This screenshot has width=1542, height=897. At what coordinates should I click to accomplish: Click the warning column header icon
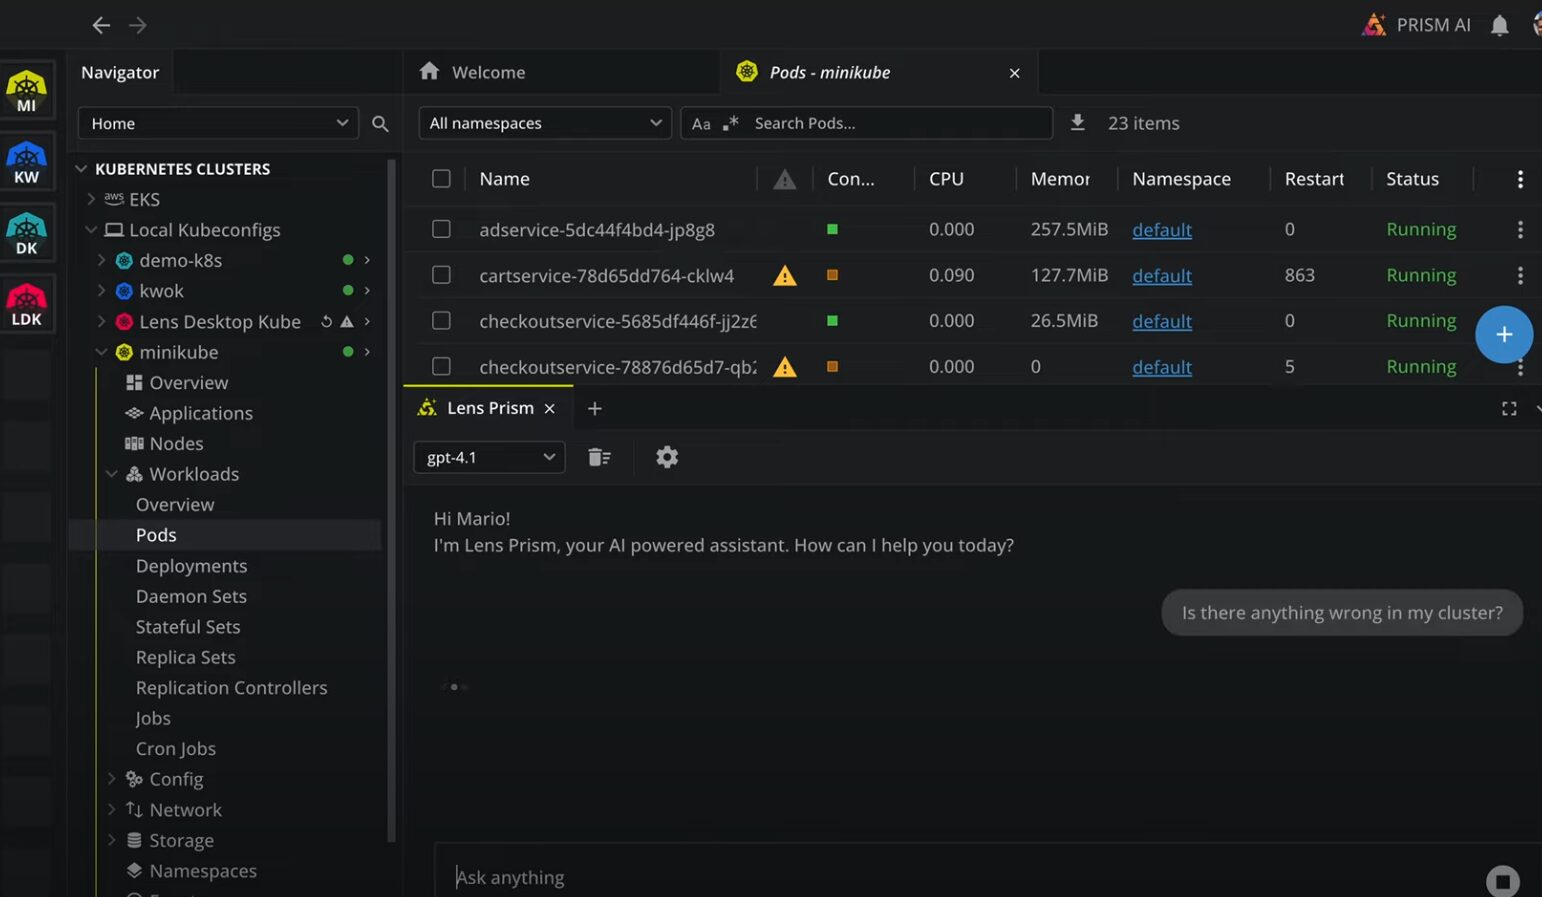785,179
